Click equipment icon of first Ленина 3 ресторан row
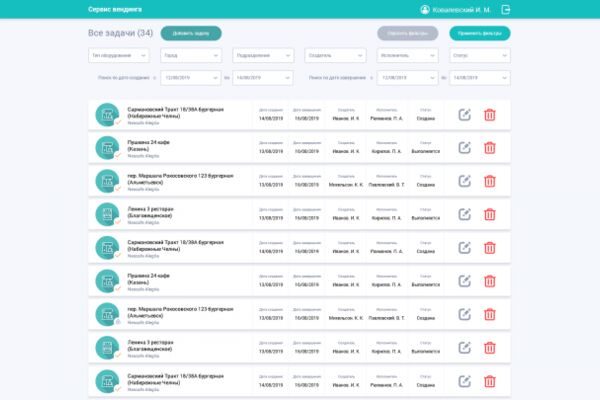The image size is (600, 400). click(x=107, y=214)
